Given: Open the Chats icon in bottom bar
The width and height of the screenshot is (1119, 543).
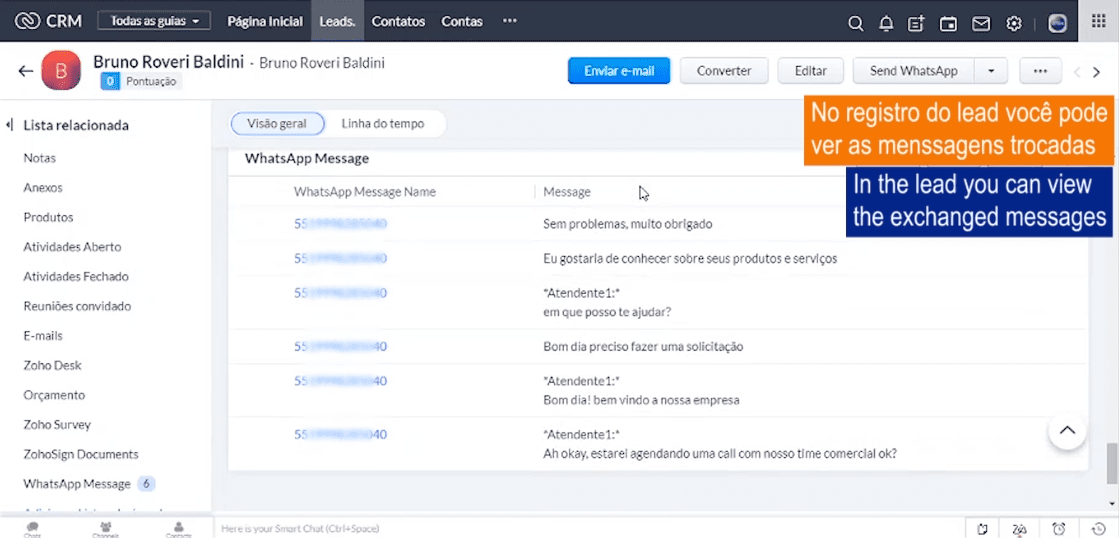Looking at the screenshot, I should (33, 528).
